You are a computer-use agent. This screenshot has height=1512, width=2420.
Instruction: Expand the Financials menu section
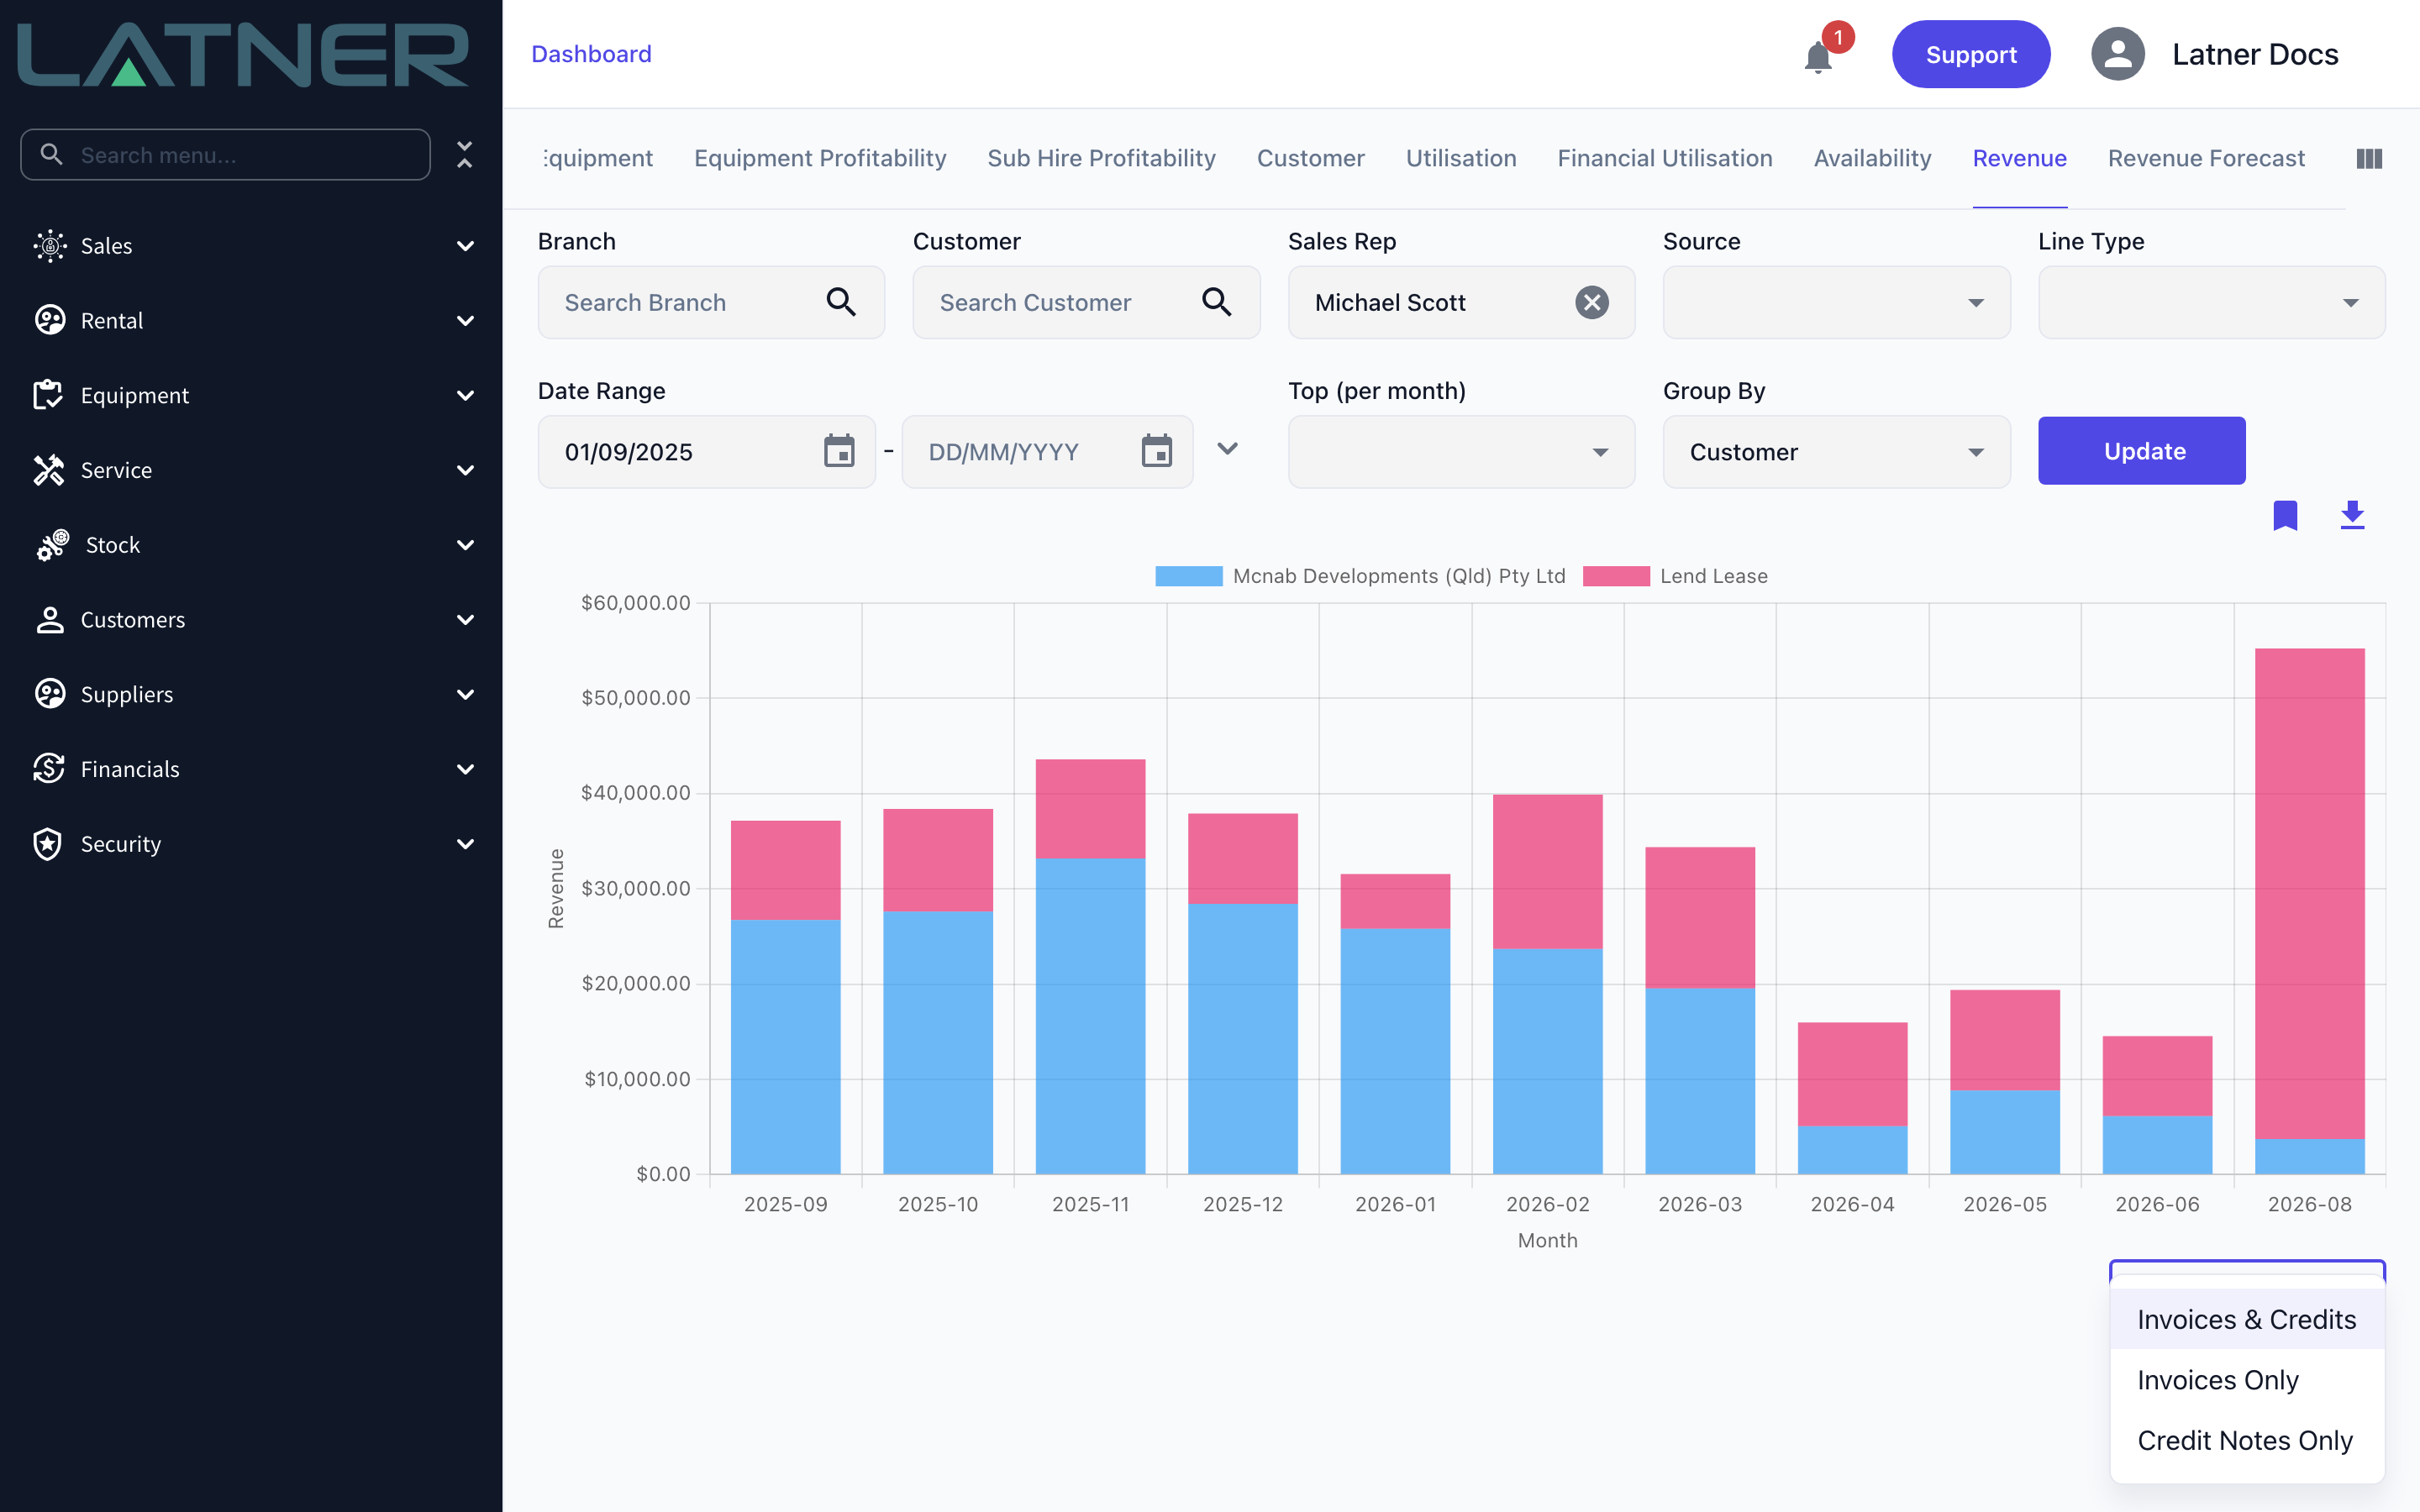point(465,769)
